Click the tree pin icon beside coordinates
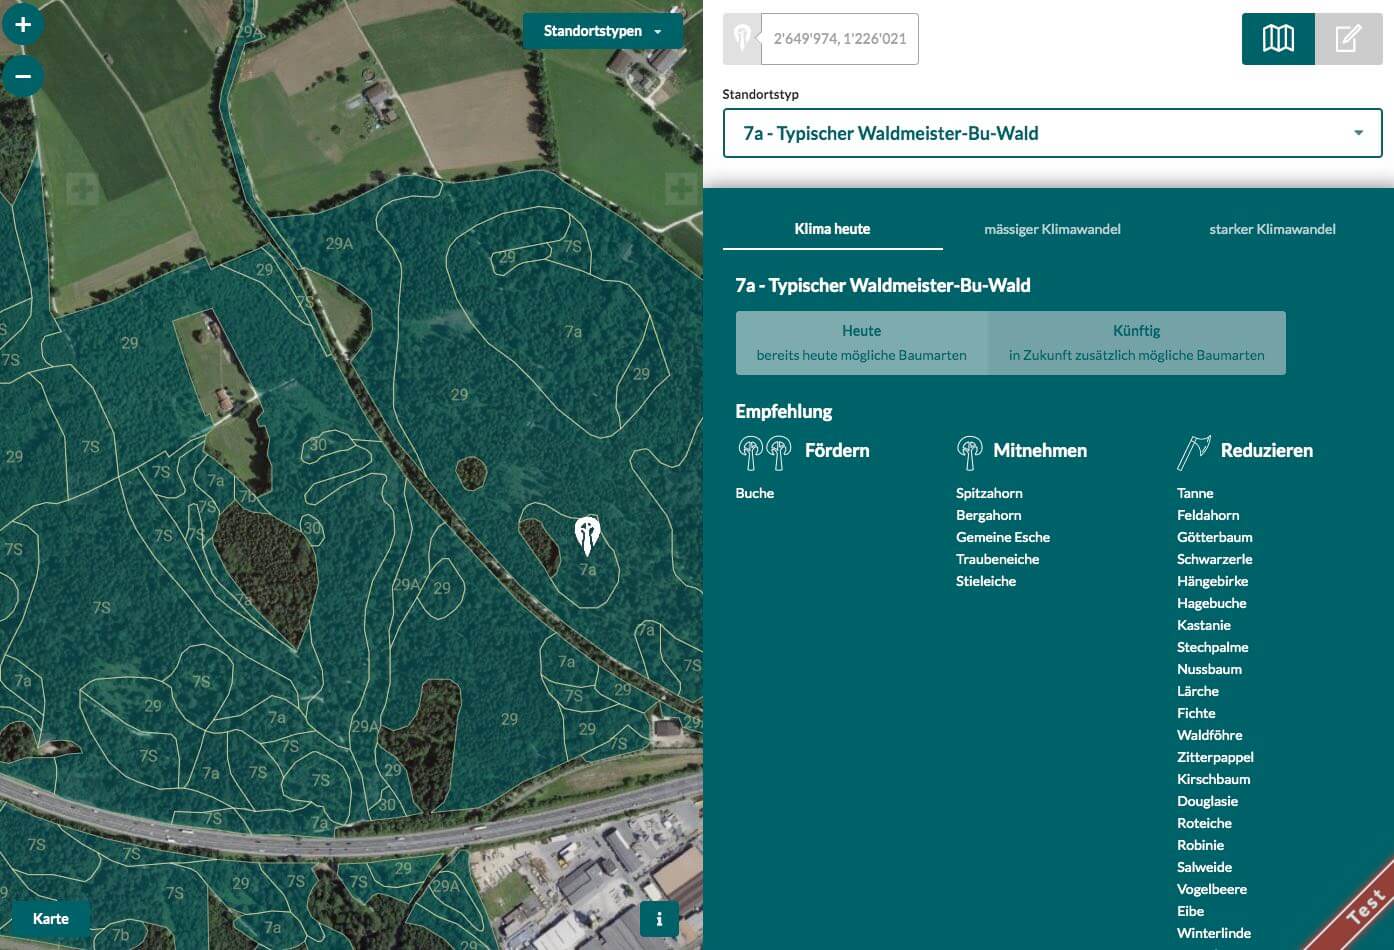Viewport: 1394px width, 950px height. (742, 39)
